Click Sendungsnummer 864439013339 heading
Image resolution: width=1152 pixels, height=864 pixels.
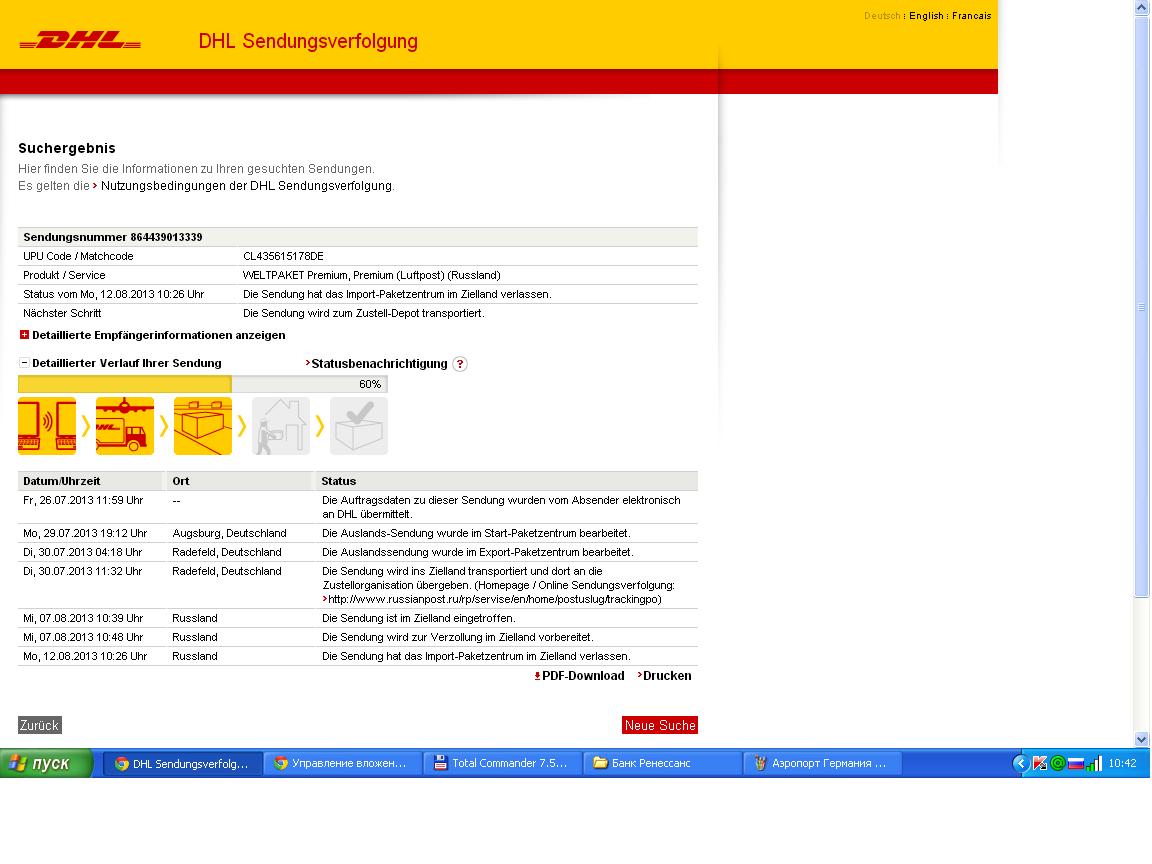point(112,237)
